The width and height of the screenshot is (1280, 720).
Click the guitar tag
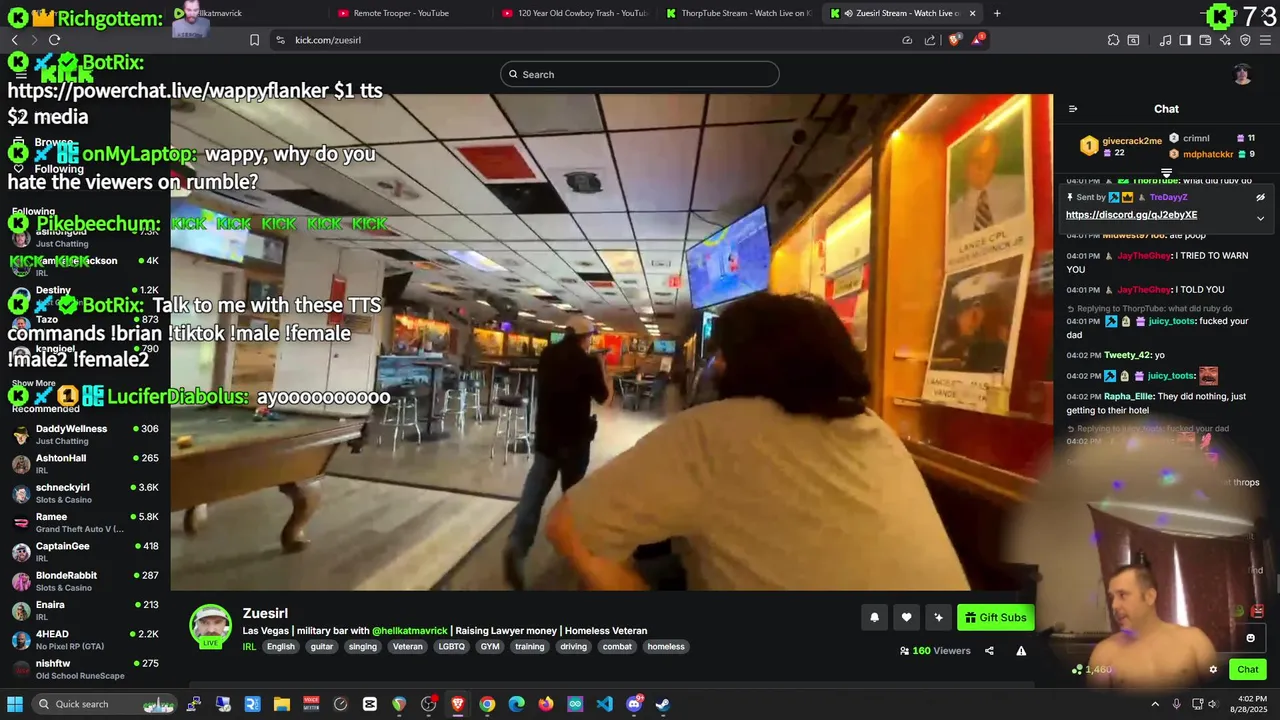pyautogui.click(x=321, y=647)
